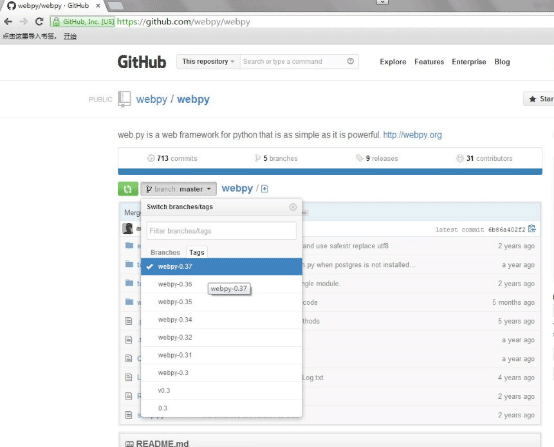Screen dimensions: 554x447
Task: Click the Filter branches/tags input field
Action: click(221, 231)
